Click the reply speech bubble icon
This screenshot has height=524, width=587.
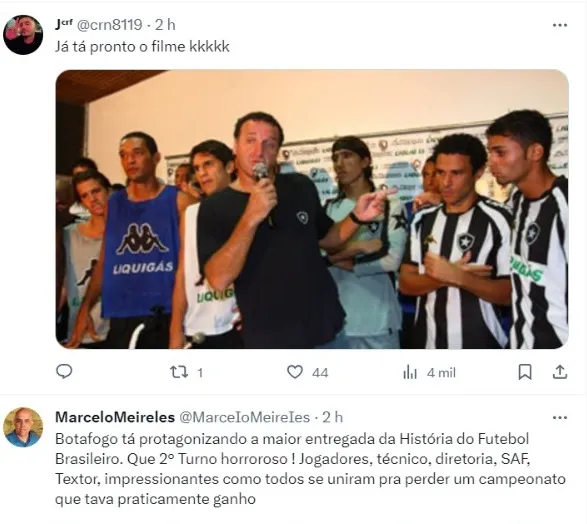coord(64,372)
